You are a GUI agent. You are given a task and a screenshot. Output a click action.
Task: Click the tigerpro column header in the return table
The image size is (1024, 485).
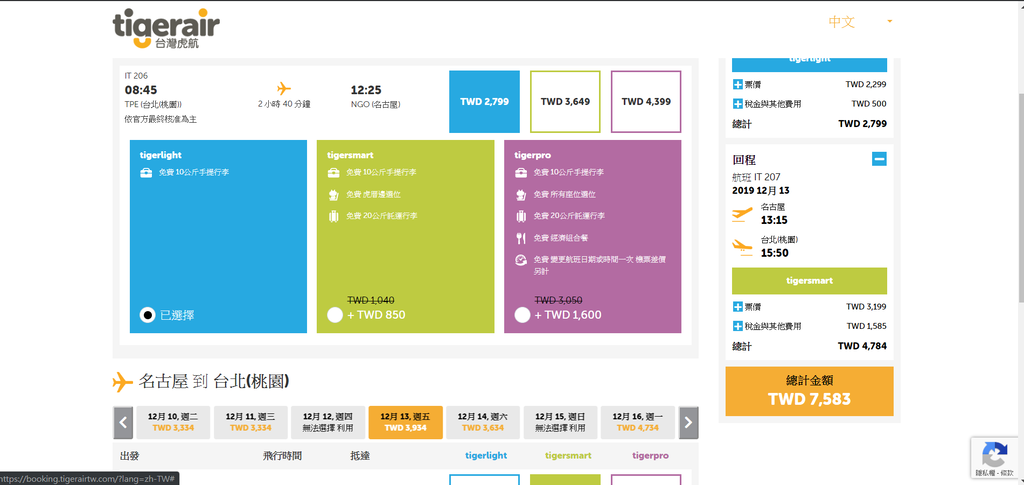[650, 456]
